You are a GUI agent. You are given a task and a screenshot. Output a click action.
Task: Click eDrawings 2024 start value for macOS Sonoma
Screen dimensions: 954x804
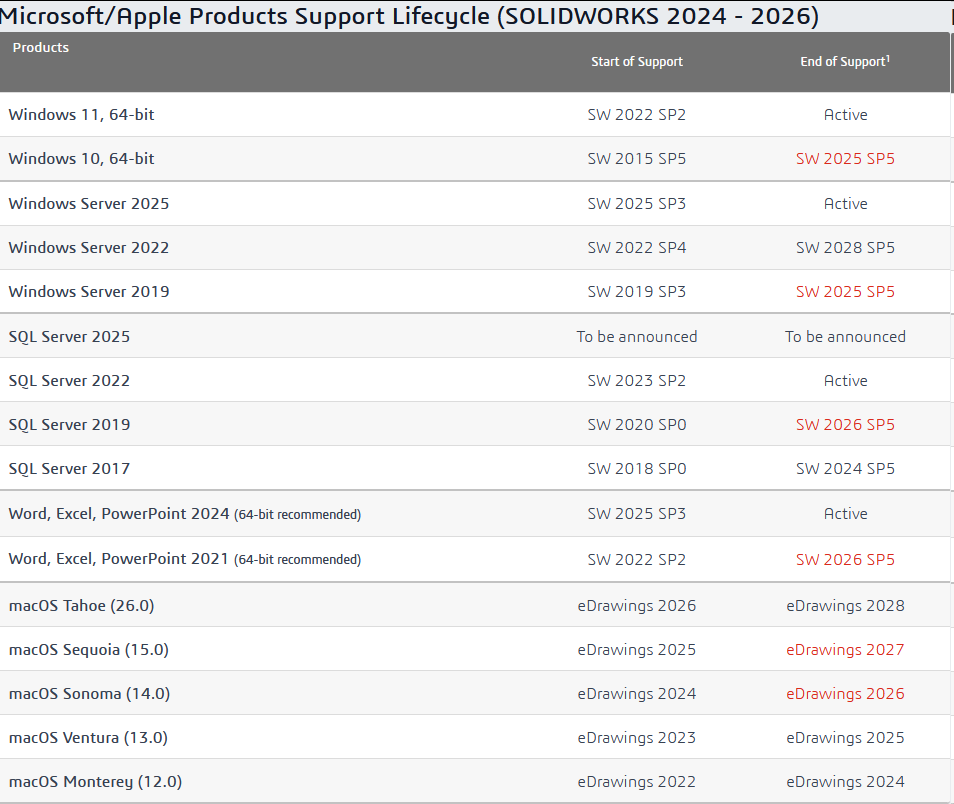click(636, 693)
